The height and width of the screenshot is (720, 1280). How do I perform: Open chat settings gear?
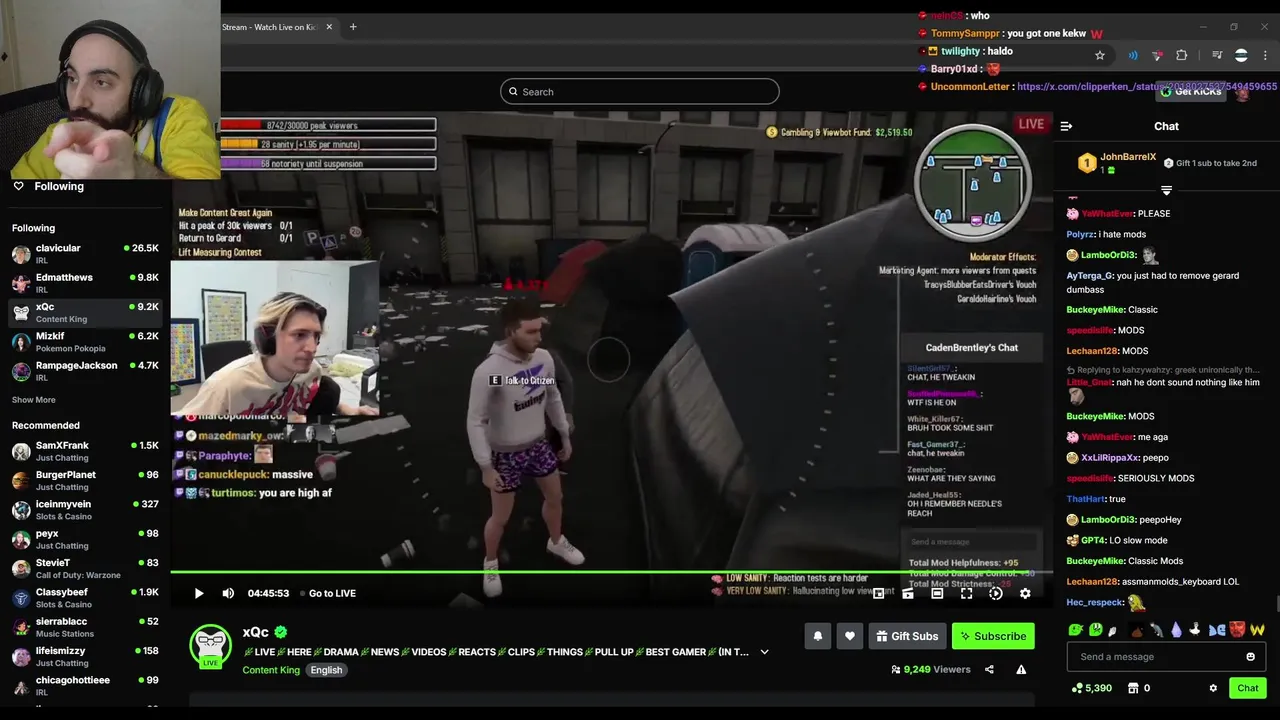(1213, 688)
